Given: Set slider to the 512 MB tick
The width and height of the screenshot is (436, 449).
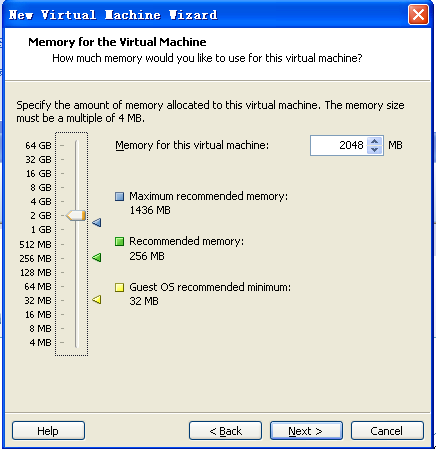Looking at the screenshot, I should point(76,244).
